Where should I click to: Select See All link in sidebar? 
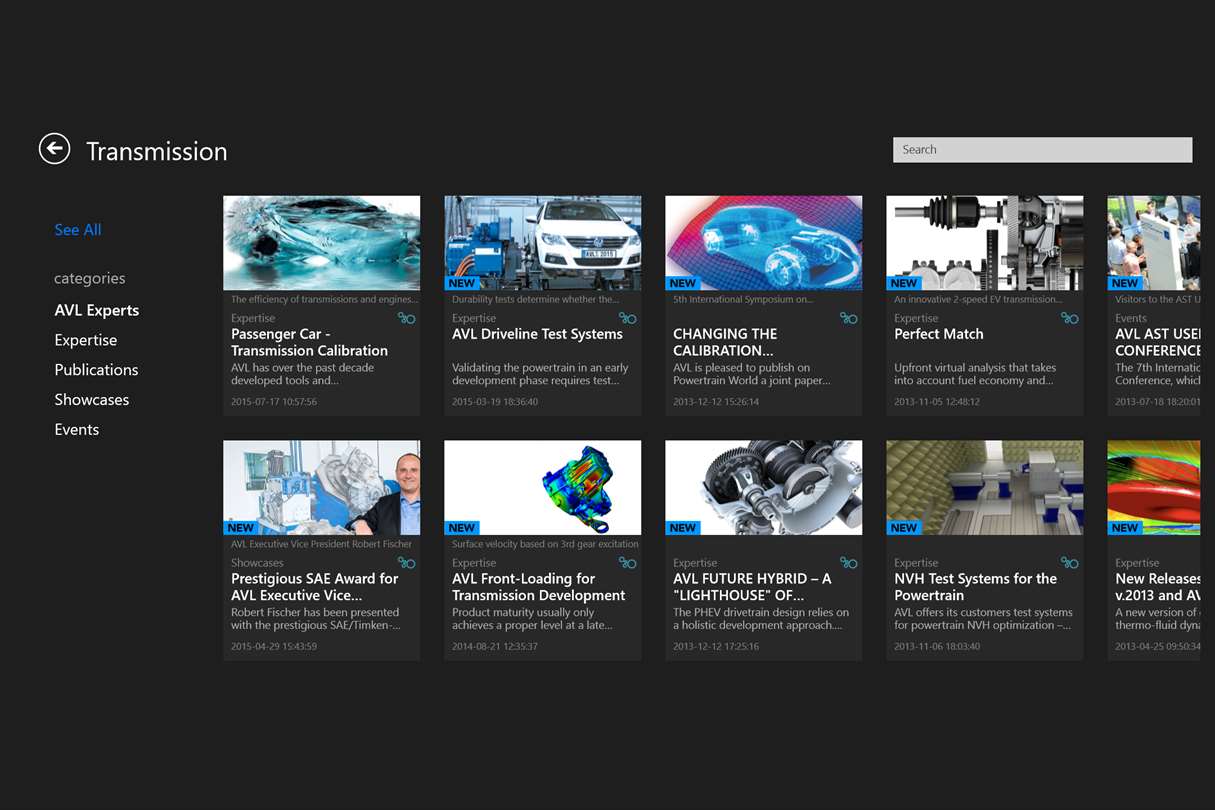[78, 230]
